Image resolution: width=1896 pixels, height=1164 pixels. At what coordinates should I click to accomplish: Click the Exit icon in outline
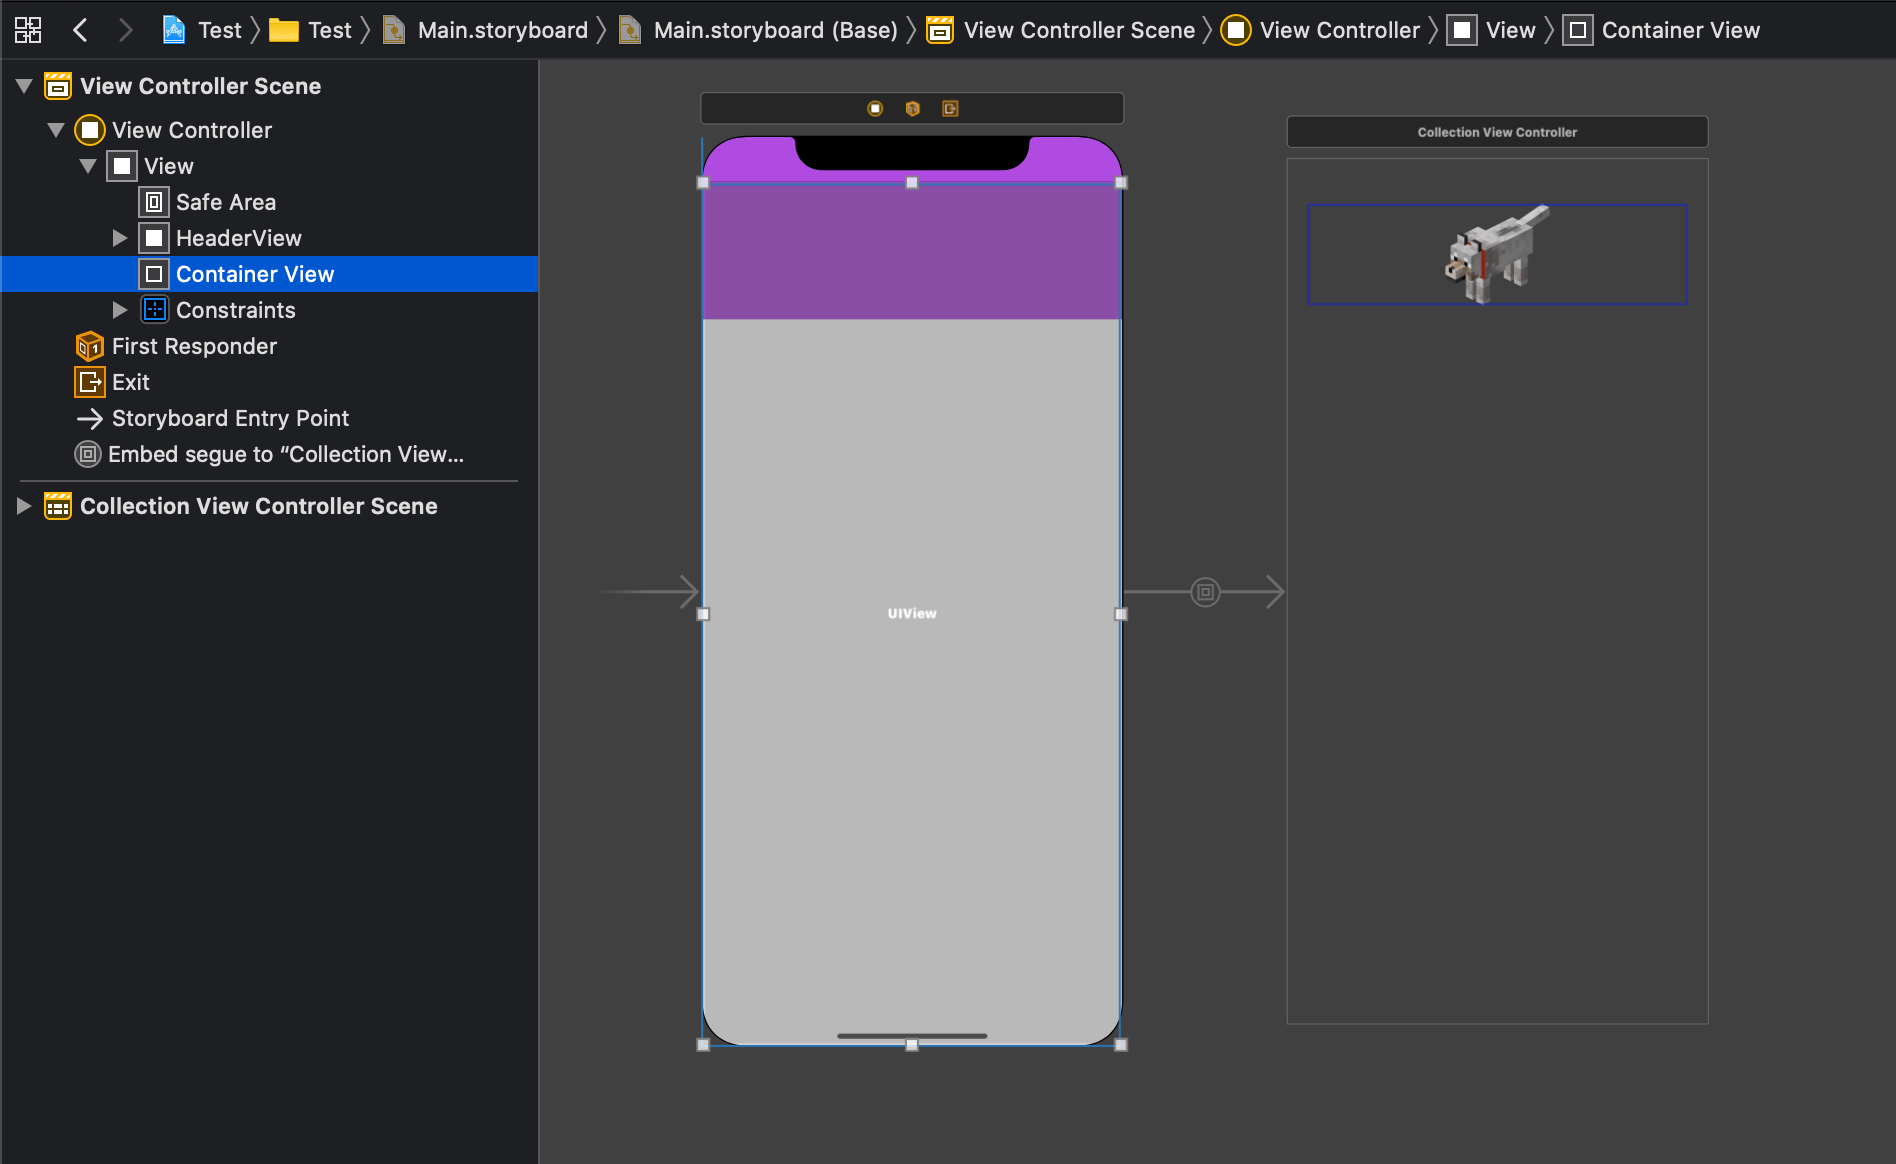(90, 382)
